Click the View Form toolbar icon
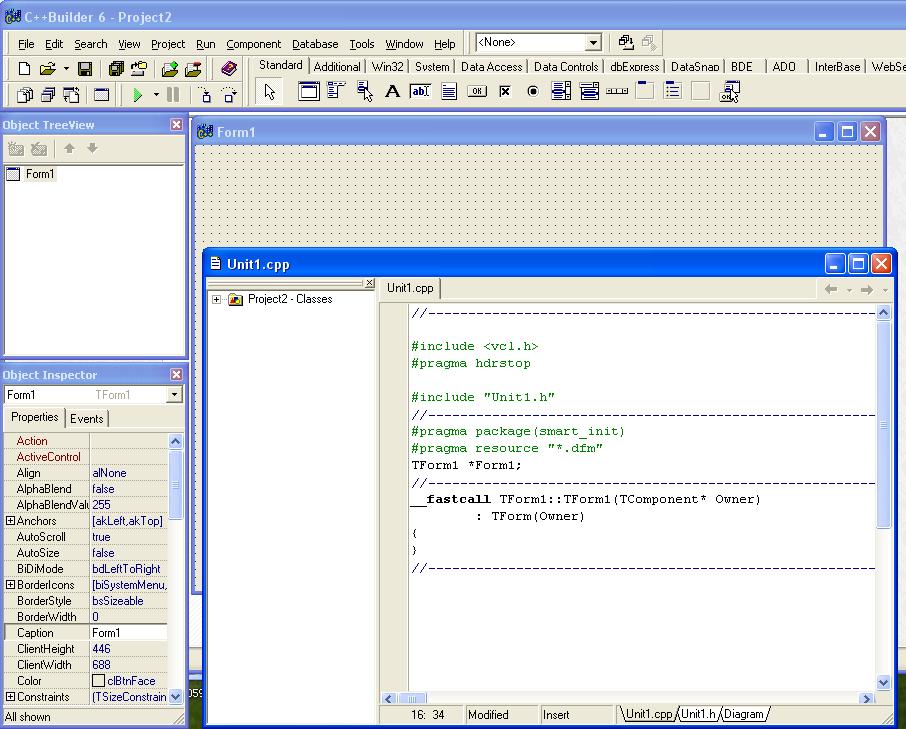Image resolution: width=906 pixels, height=729 pixels. point(48,94)
